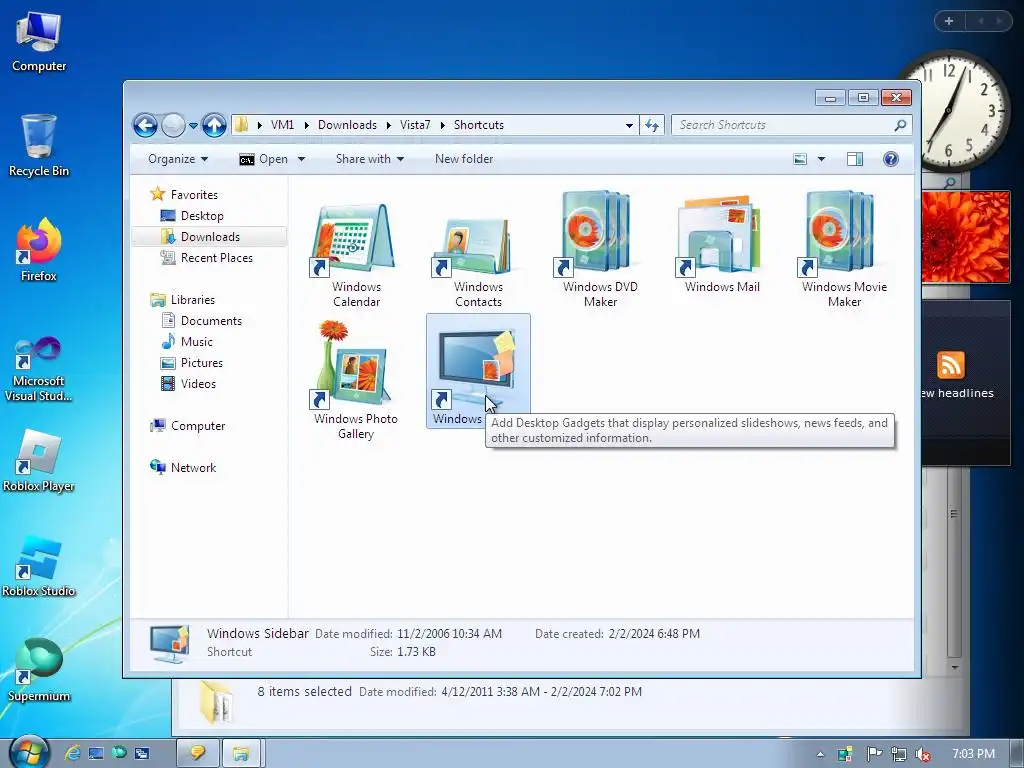Open the Organize menu
Image resolution: width=1024 pixels, height=768 pixels.
(x=178, y=159)
